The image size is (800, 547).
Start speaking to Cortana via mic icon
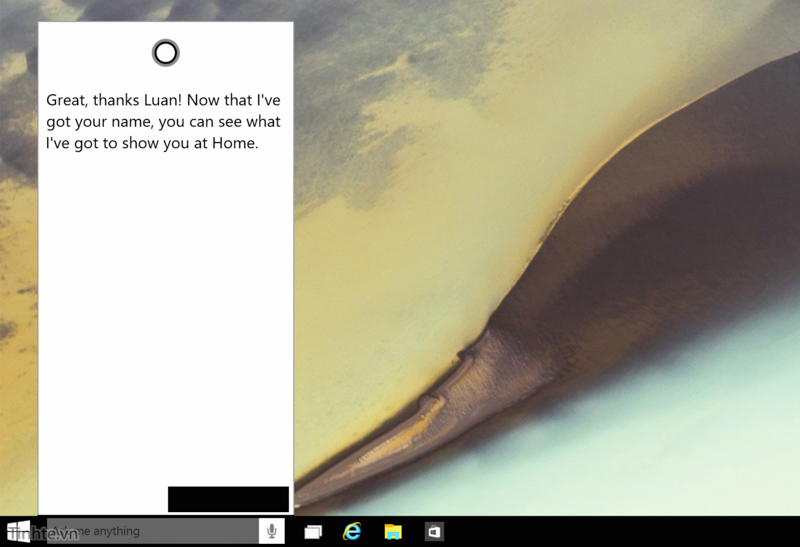(271, 531)
